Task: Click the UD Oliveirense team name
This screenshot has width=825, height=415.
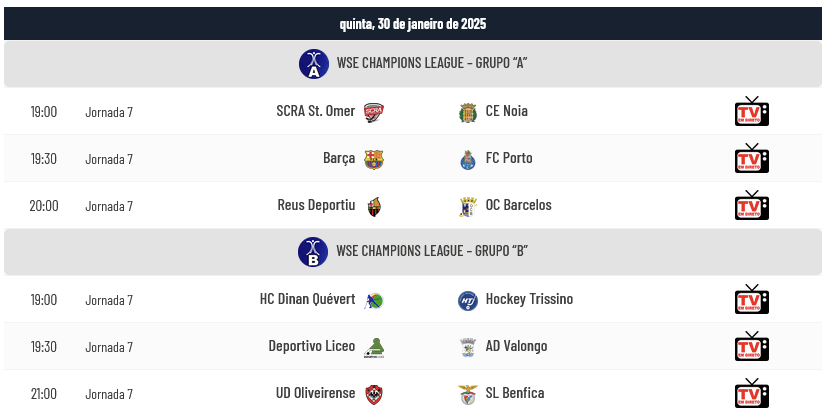Action: coord(315,393)
